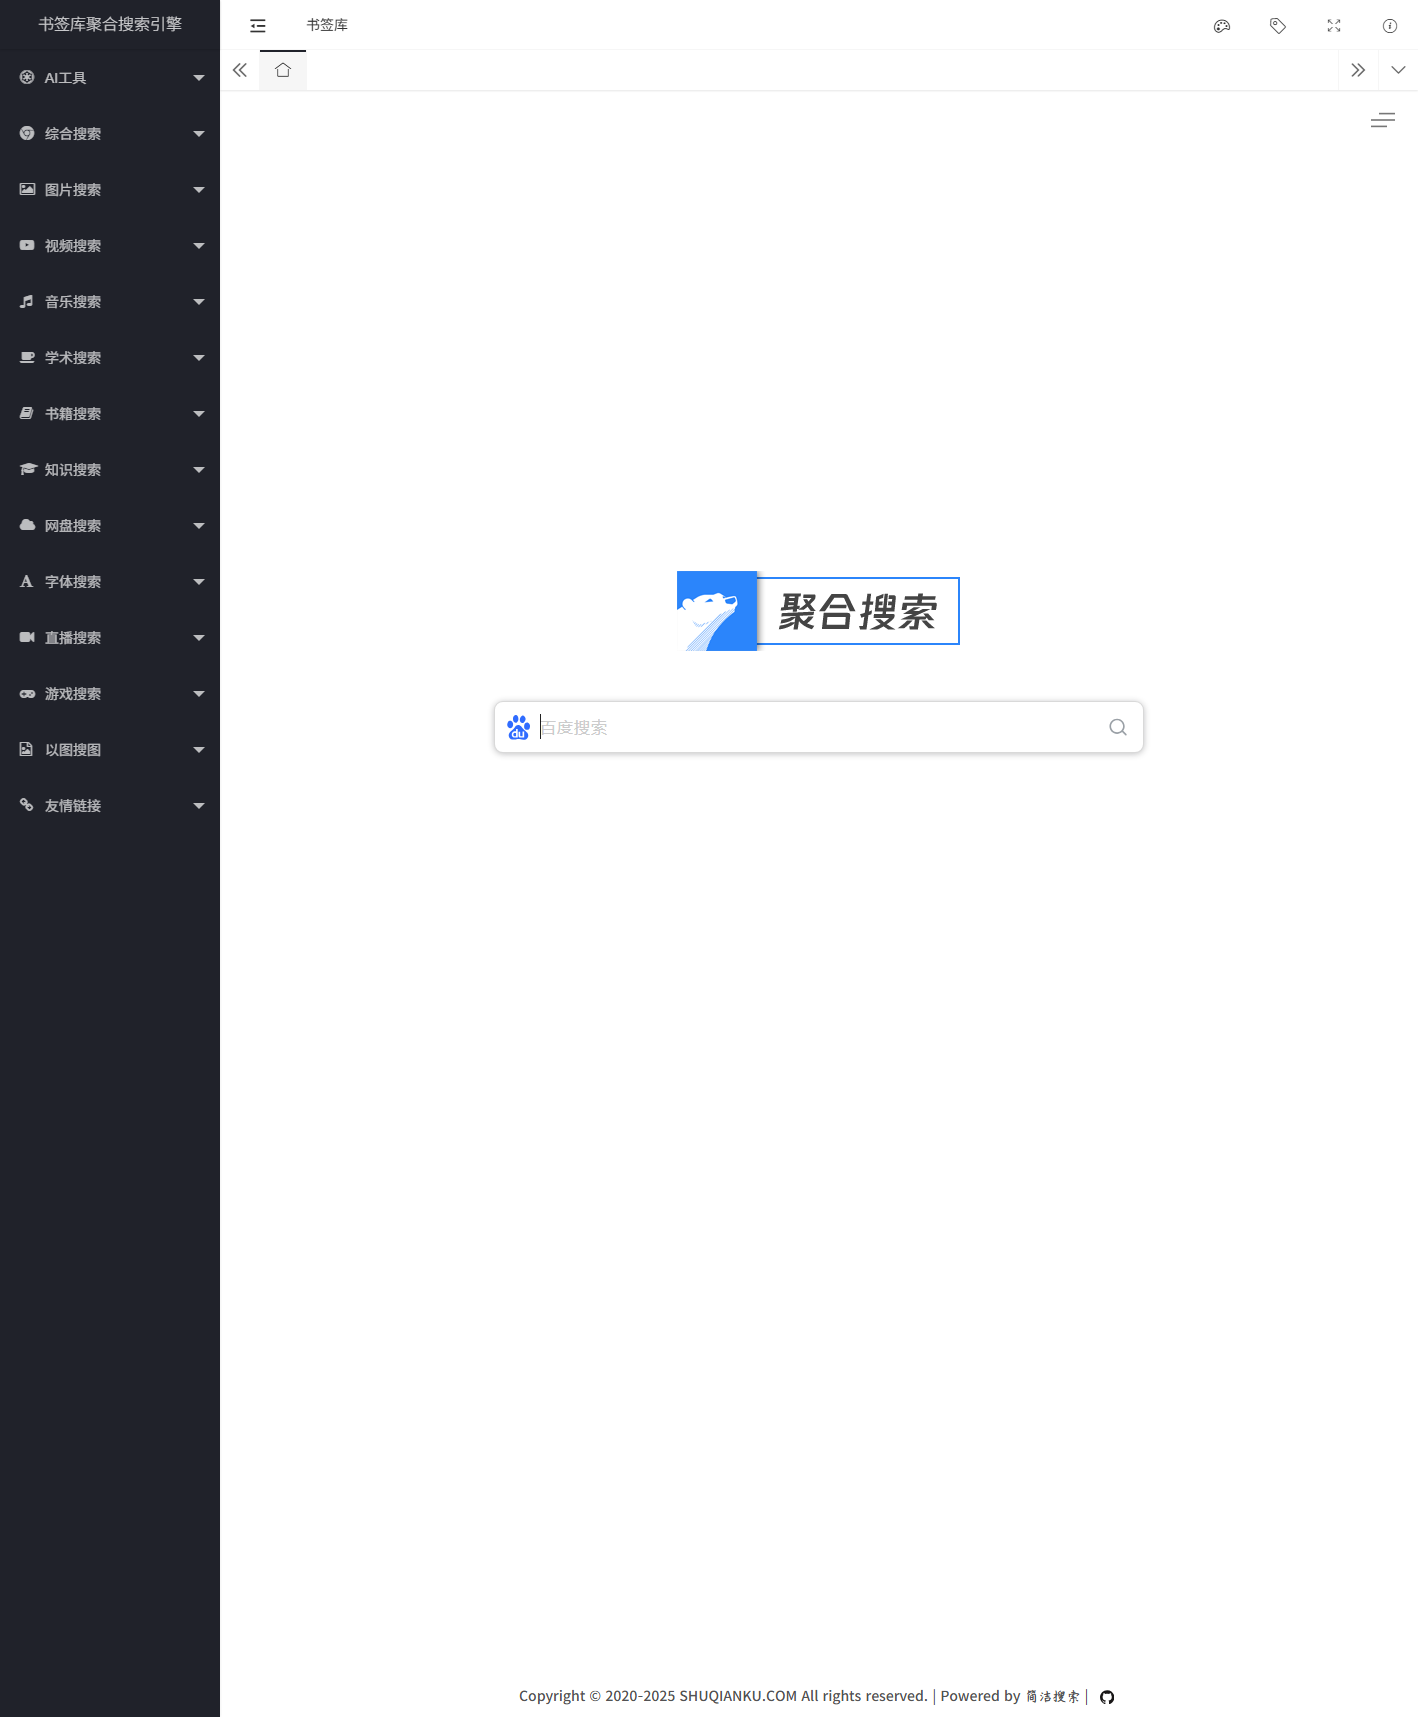Expand the 书籍搜索 menu arrow
This screenshot has width=1418, height=1717.
pos(199,414)
